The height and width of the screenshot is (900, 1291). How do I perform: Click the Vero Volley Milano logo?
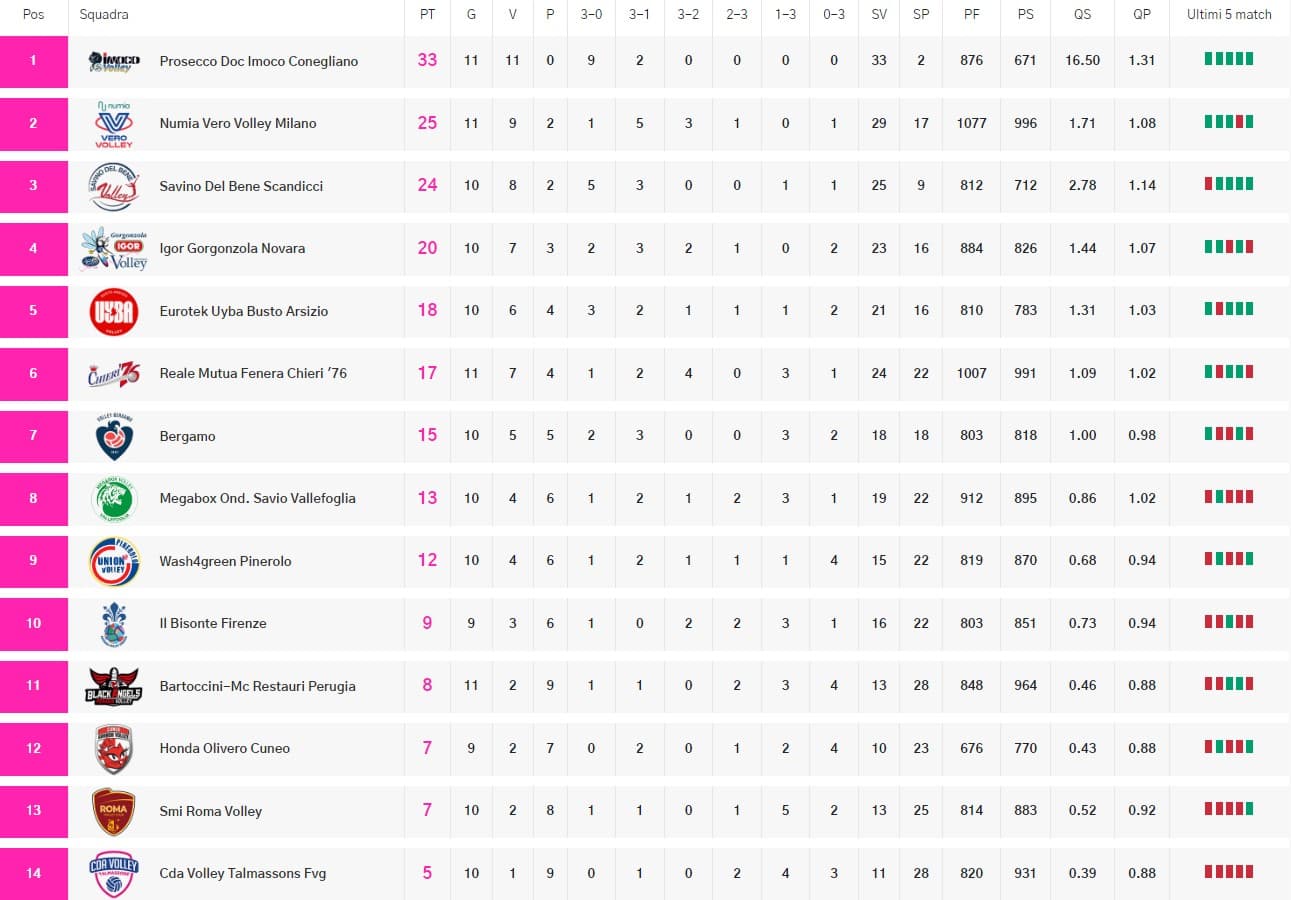[114, 124]
